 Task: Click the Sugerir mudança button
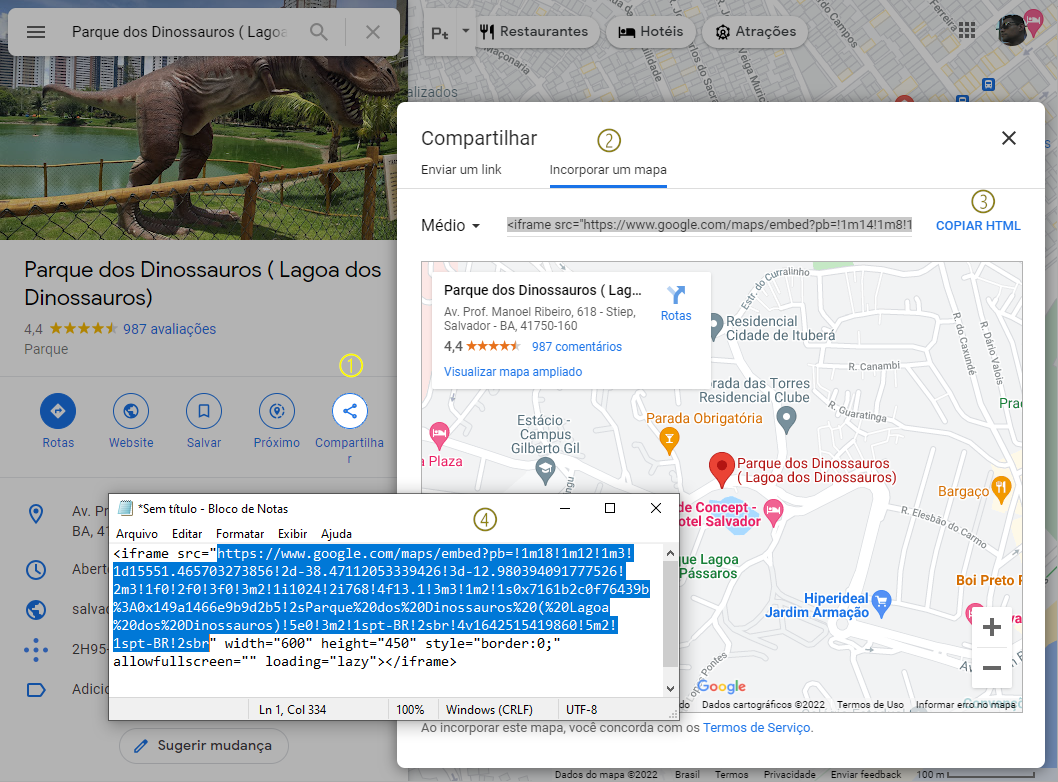pos(204,746)
